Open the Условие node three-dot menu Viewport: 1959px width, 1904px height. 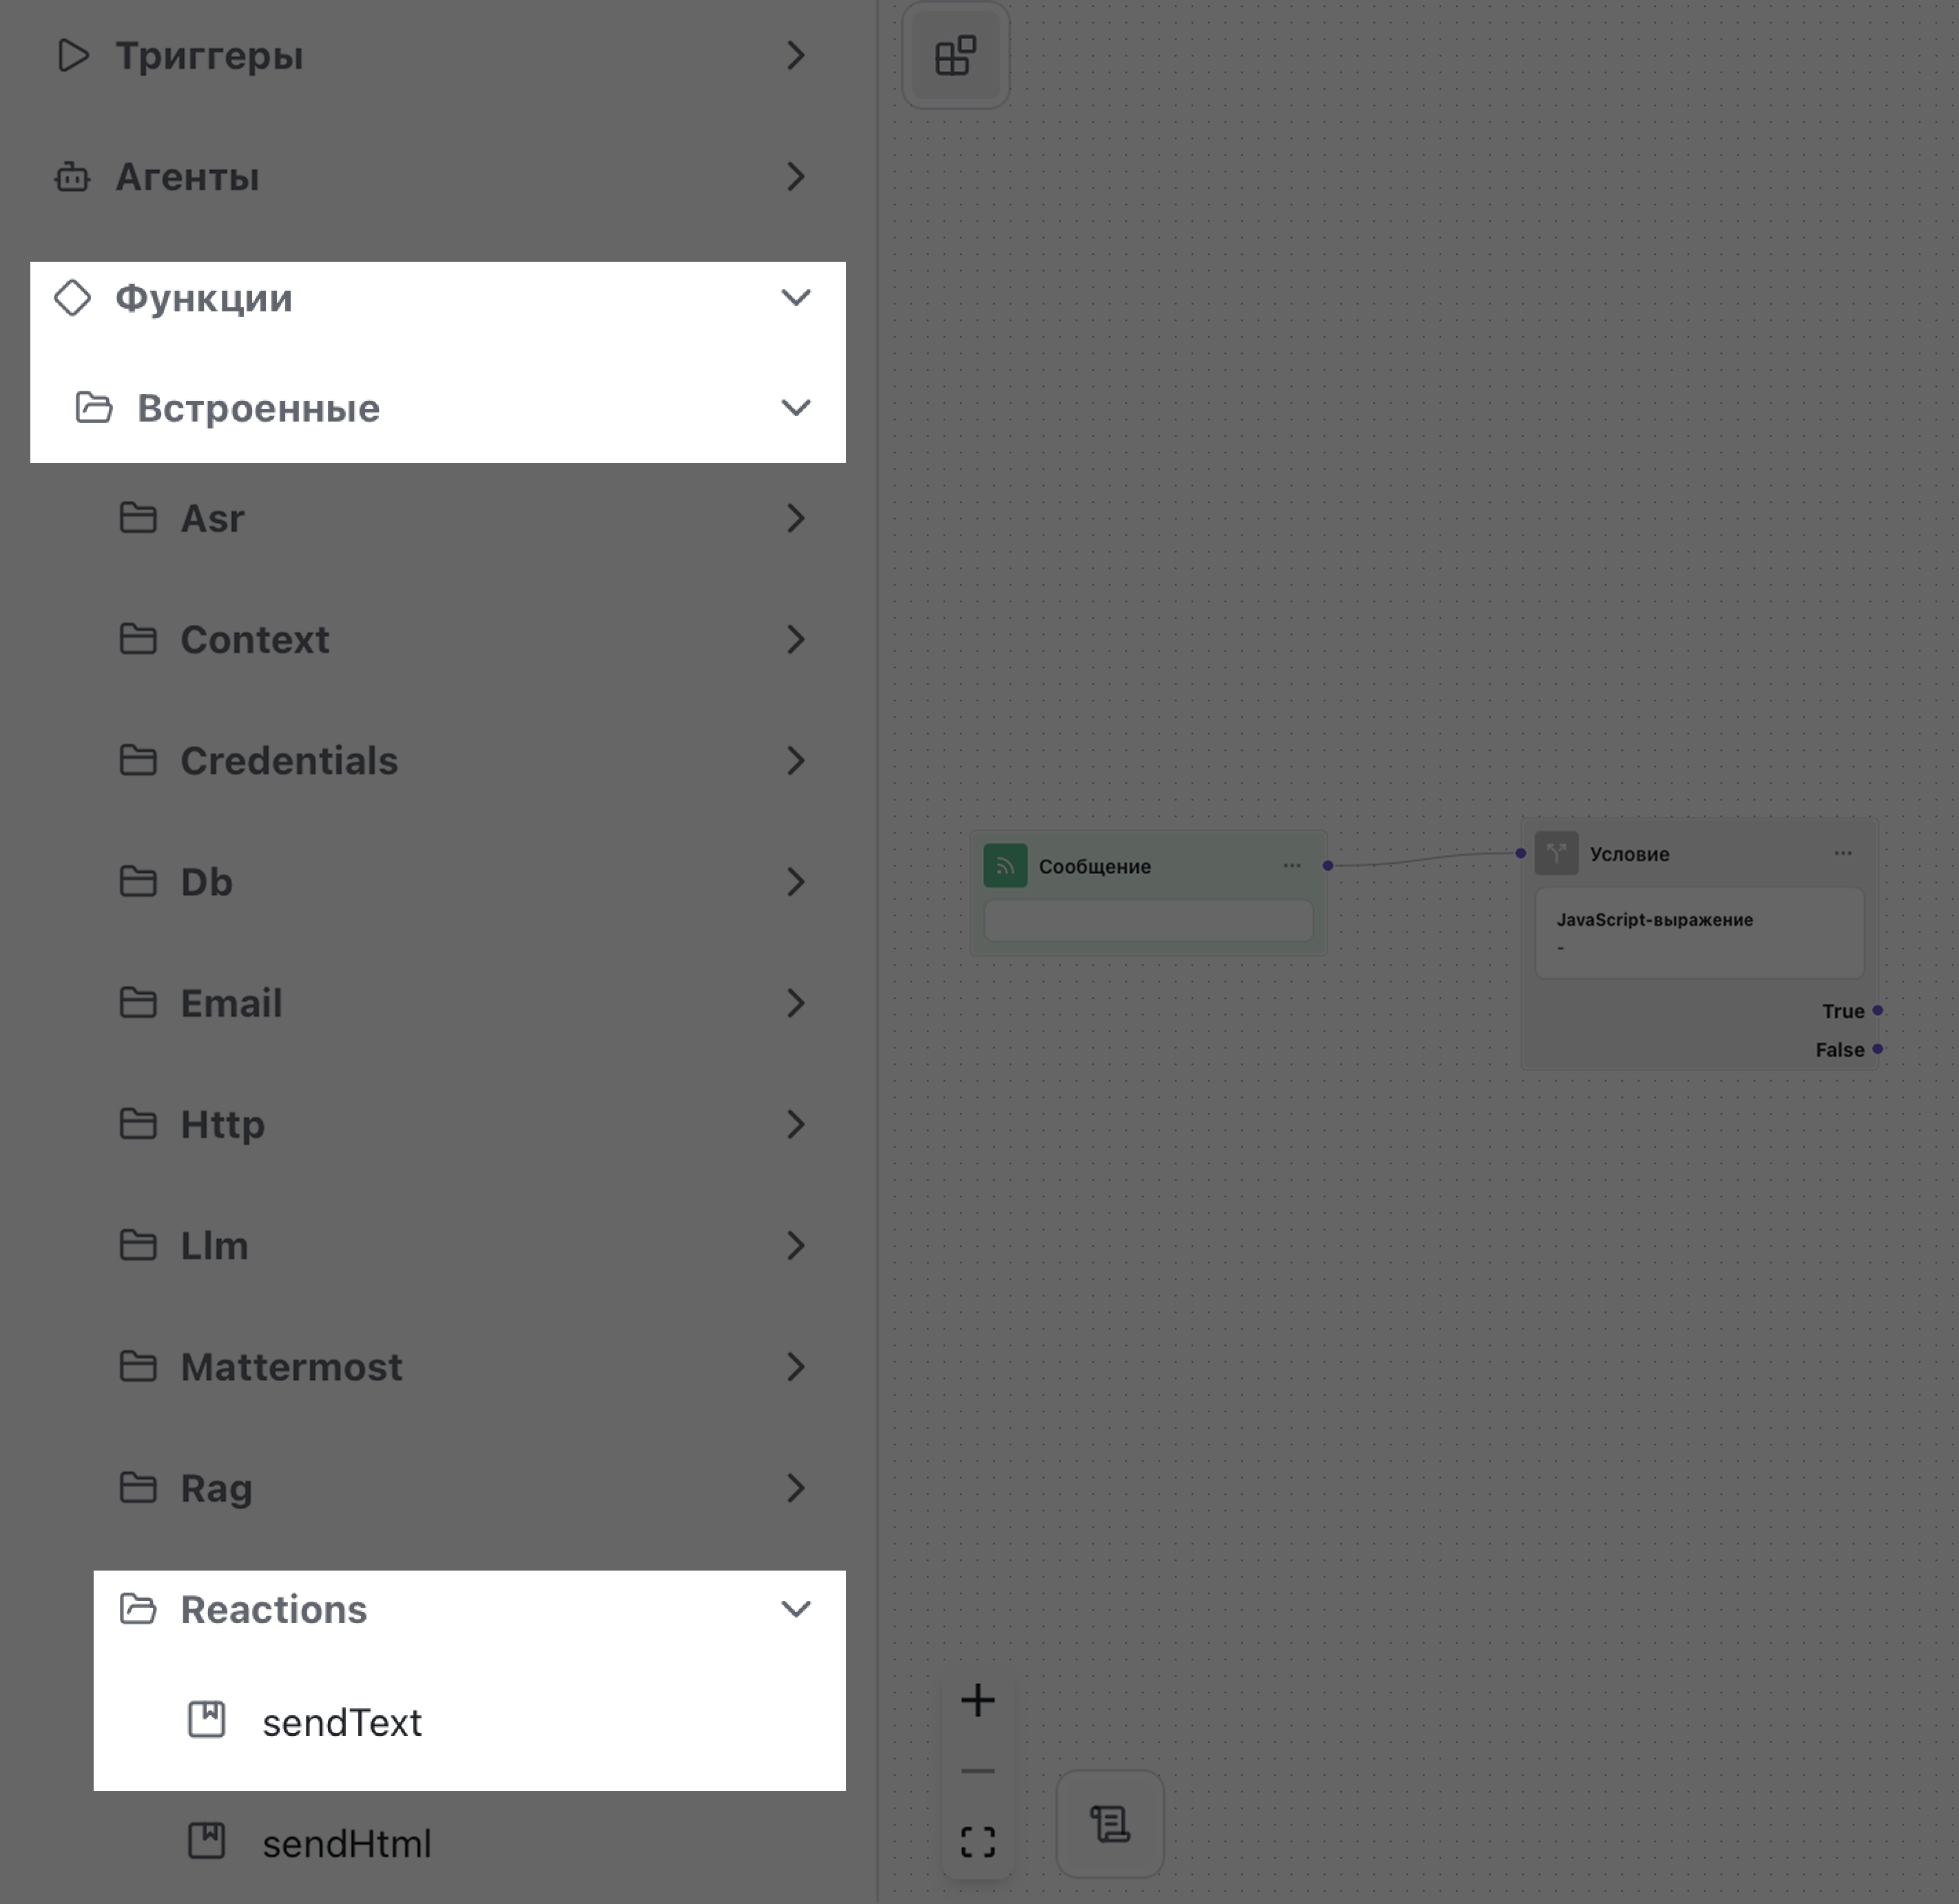pyautogui.click(x=1842, y=854)
